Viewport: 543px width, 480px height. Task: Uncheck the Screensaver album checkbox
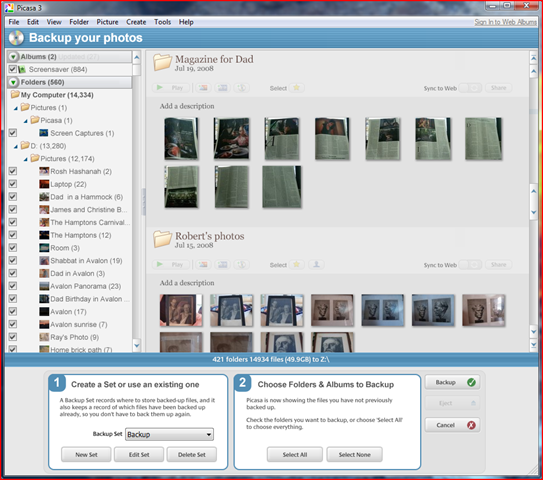[12, 69]
